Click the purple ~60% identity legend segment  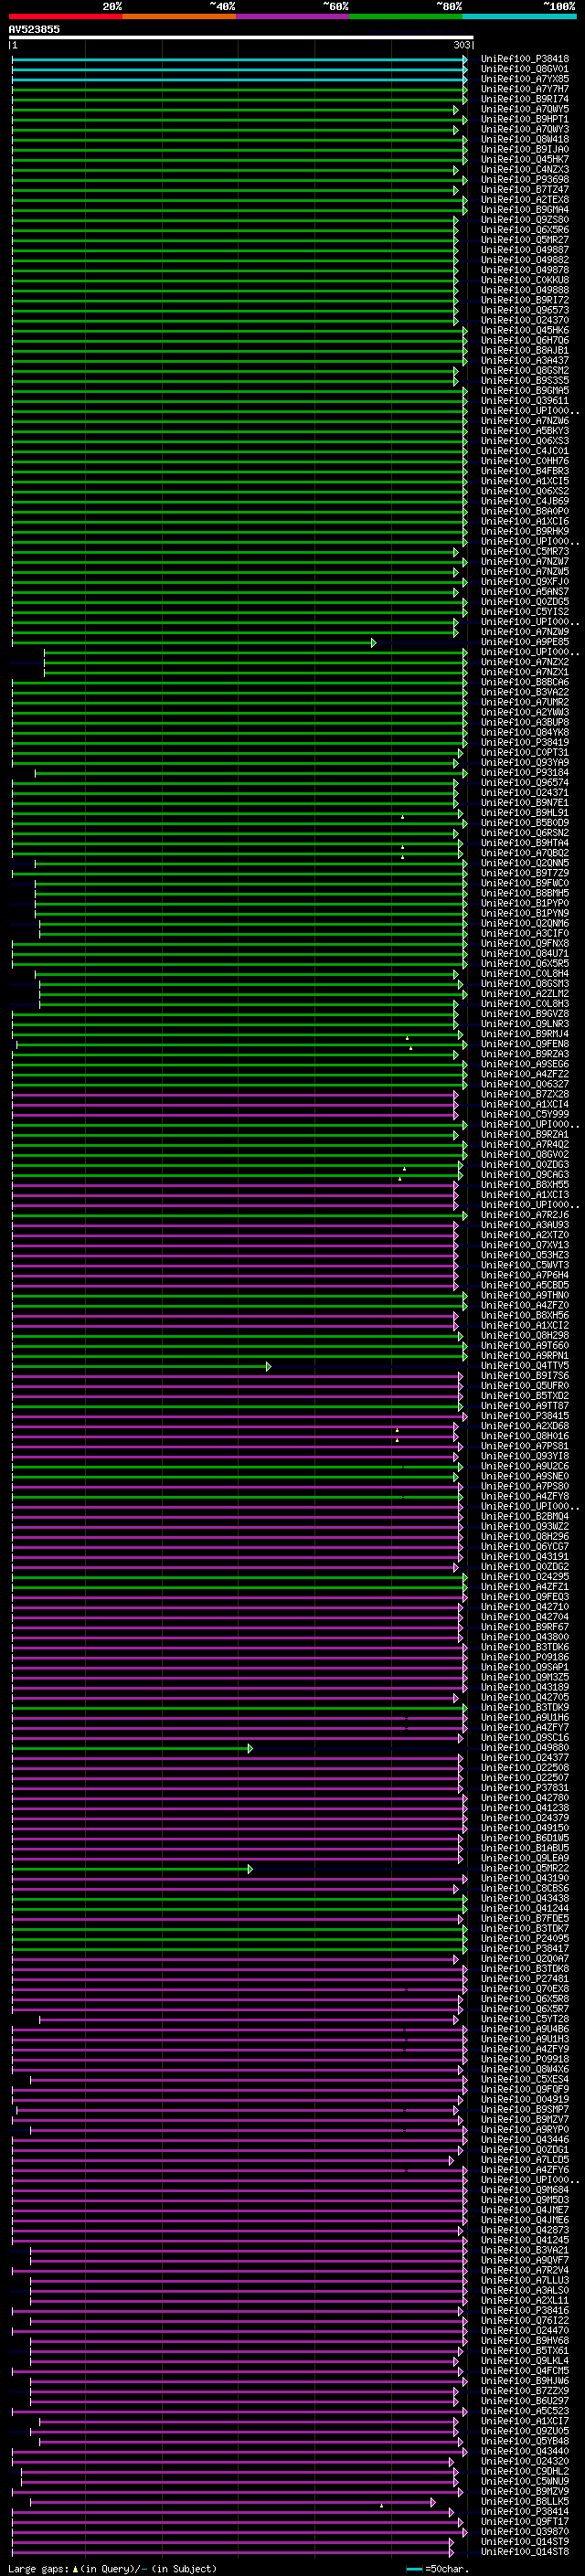293,16
